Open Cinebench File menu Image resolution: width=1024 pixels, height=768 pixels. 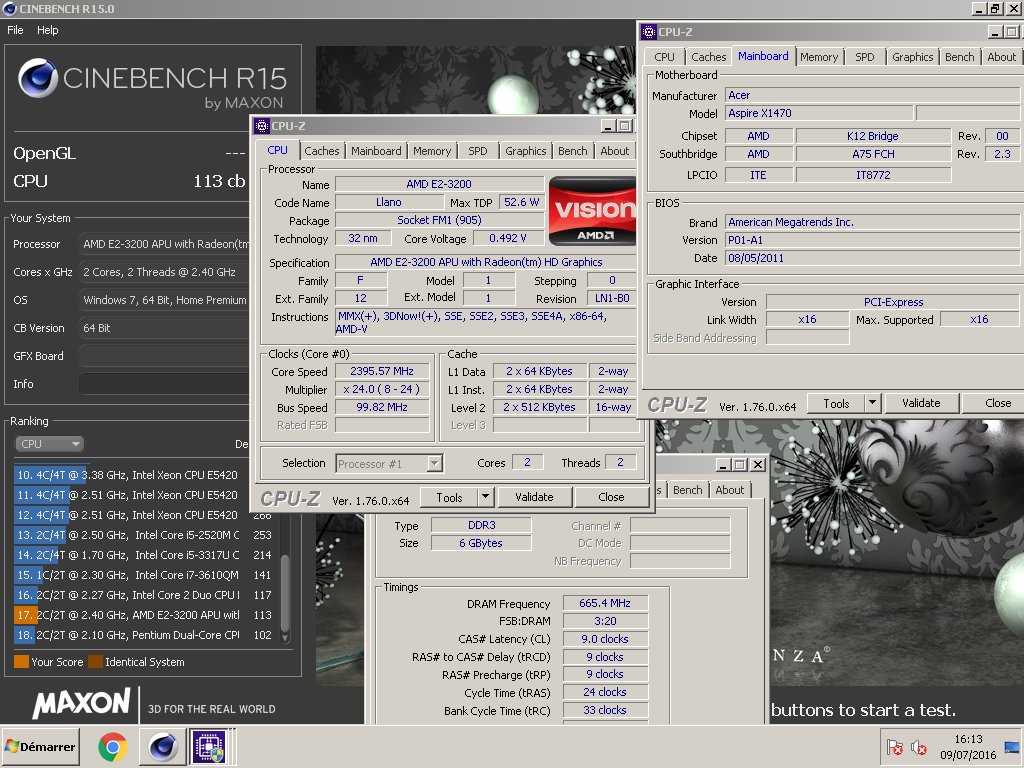pyautogui.click(x=15, y=30)
